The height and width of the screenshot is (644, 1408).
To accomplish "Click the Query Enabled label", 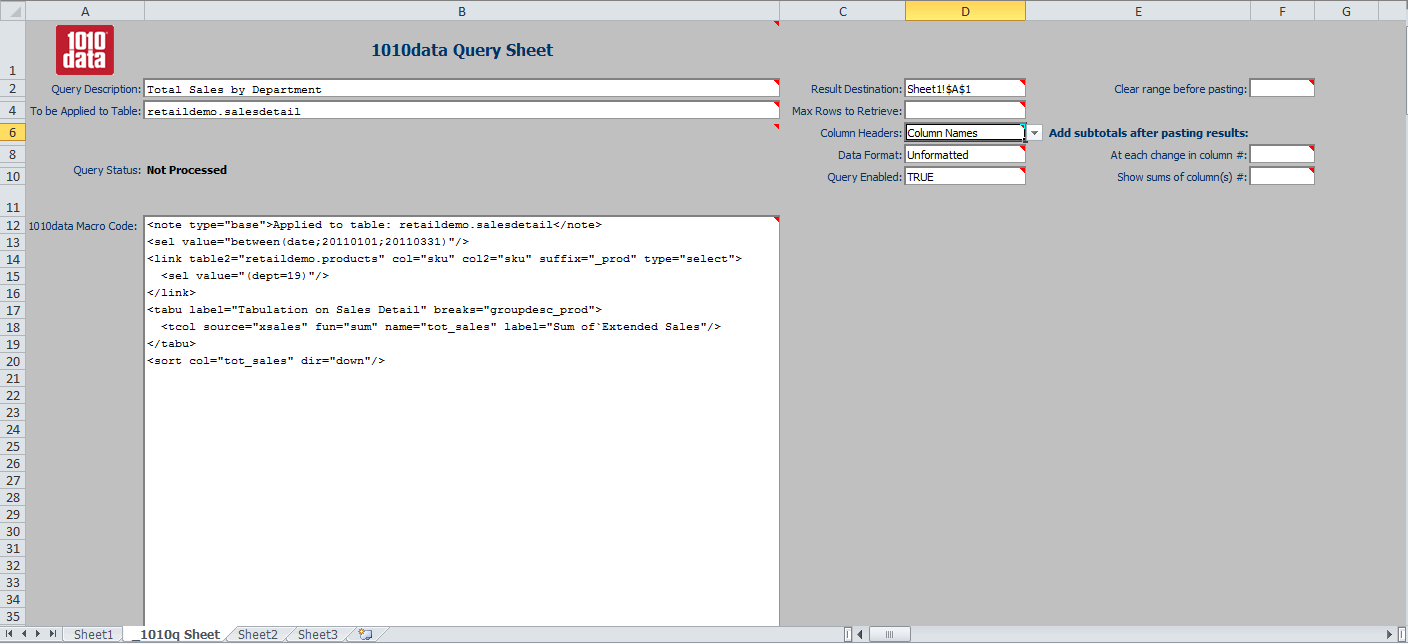I will coord(865,177).
